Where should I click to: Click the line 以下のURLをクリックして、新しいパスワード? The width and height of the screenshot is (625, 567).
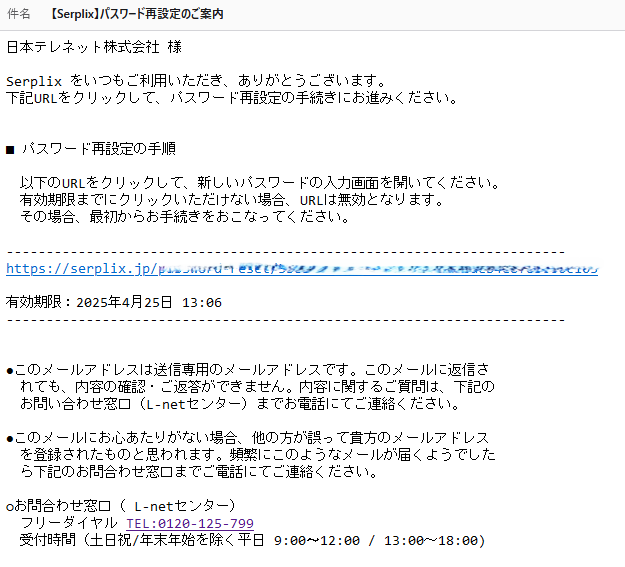point(259,183)
